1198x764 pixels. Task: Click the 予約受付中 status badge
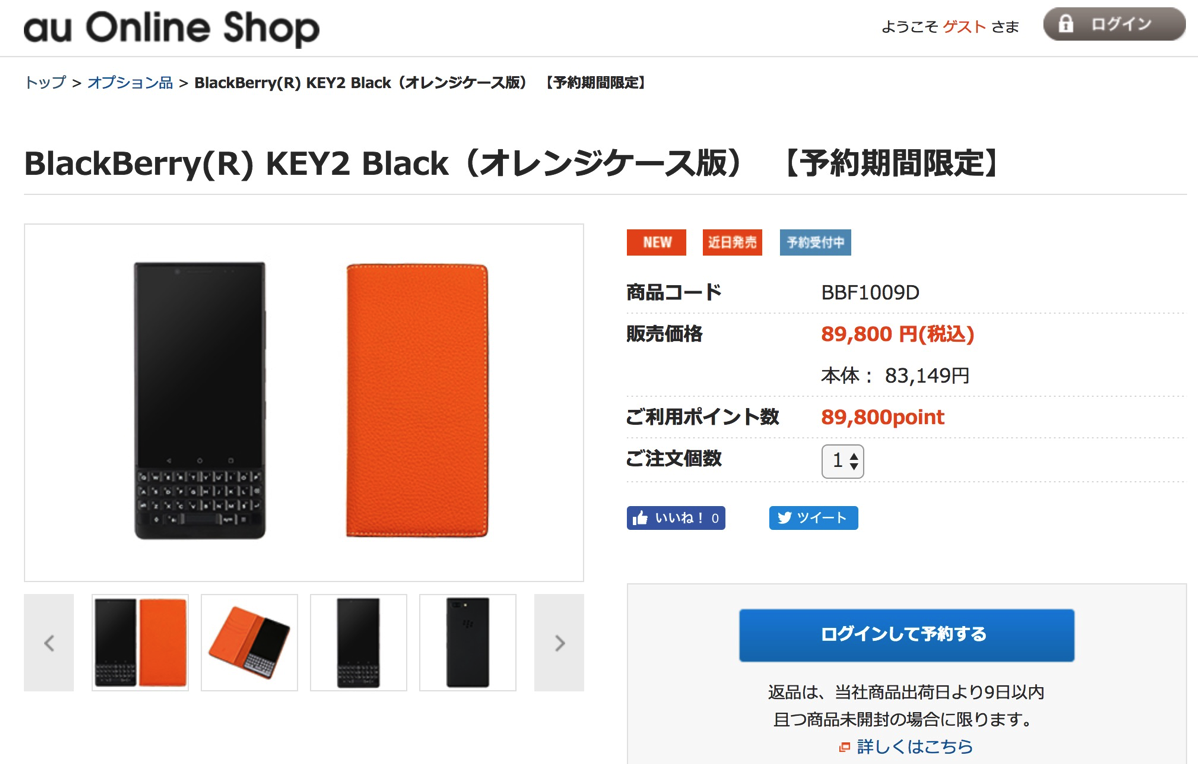pos(815,242)
